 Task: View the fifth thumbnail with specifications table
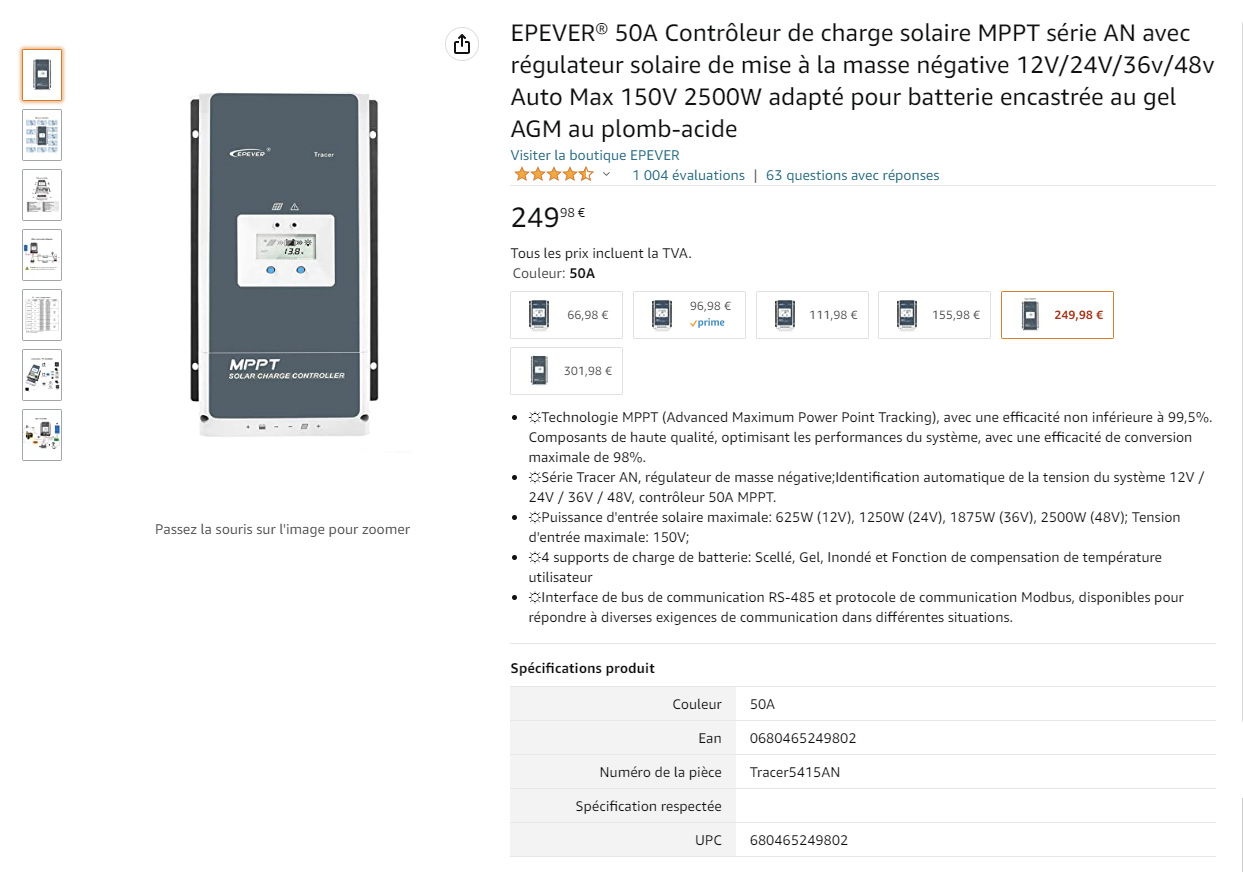[x=42, y=315]
